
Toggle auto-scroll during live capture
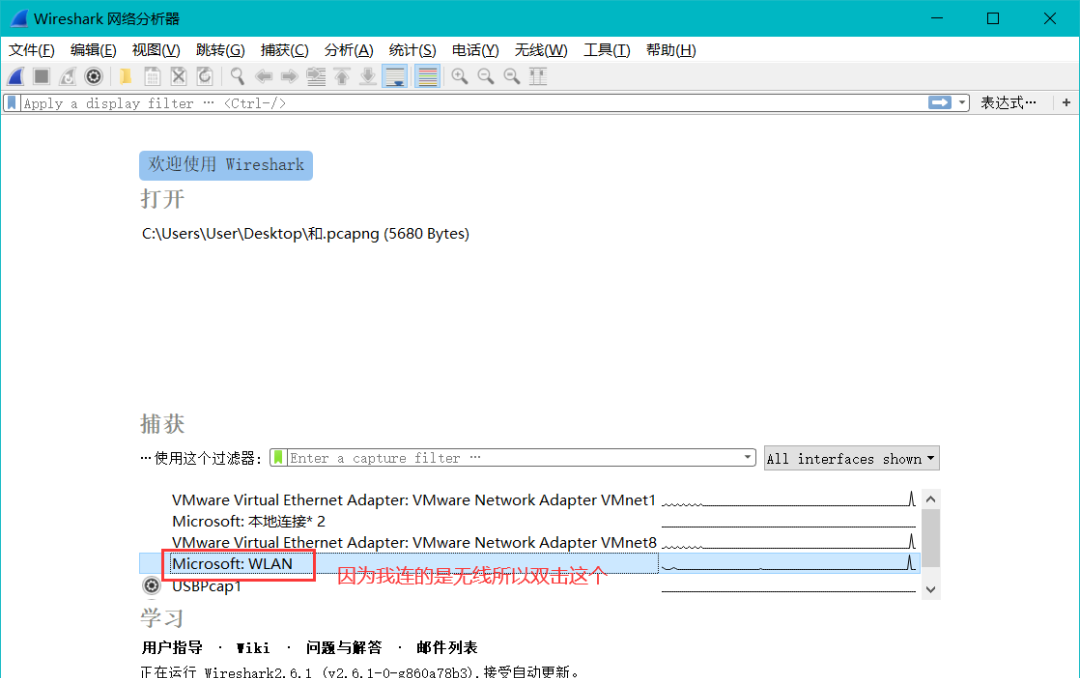pos(395,76)
